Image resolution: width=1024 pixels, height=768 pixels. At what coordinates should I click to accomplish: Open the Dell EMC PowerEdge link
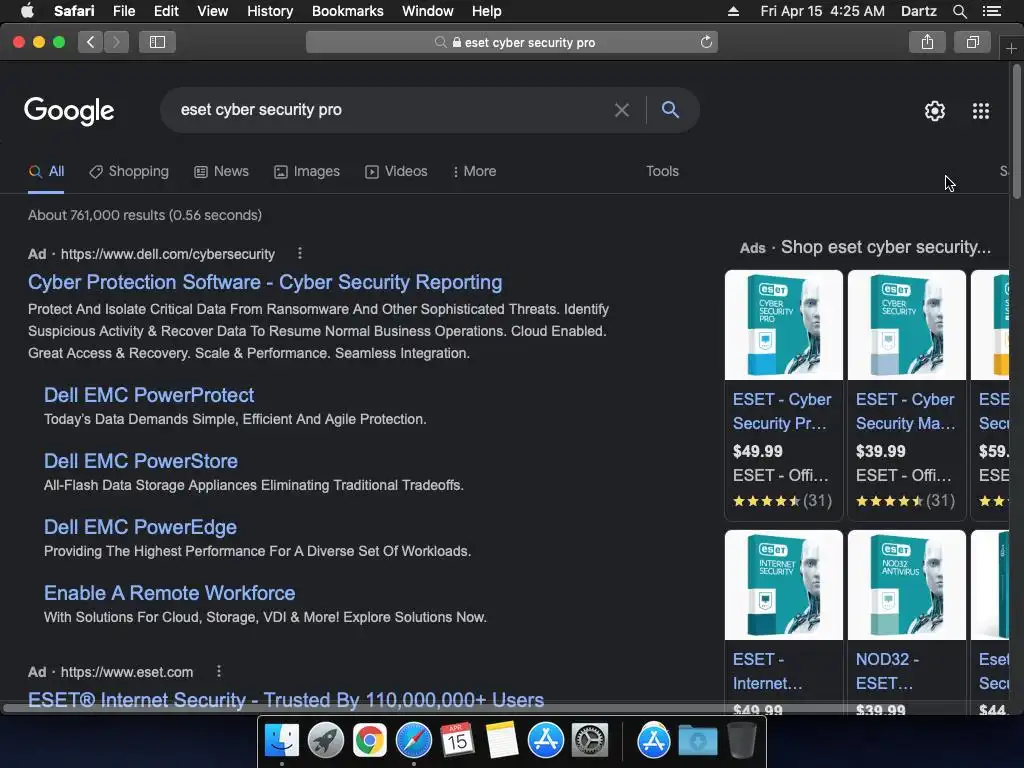click(x=140, y=527)
